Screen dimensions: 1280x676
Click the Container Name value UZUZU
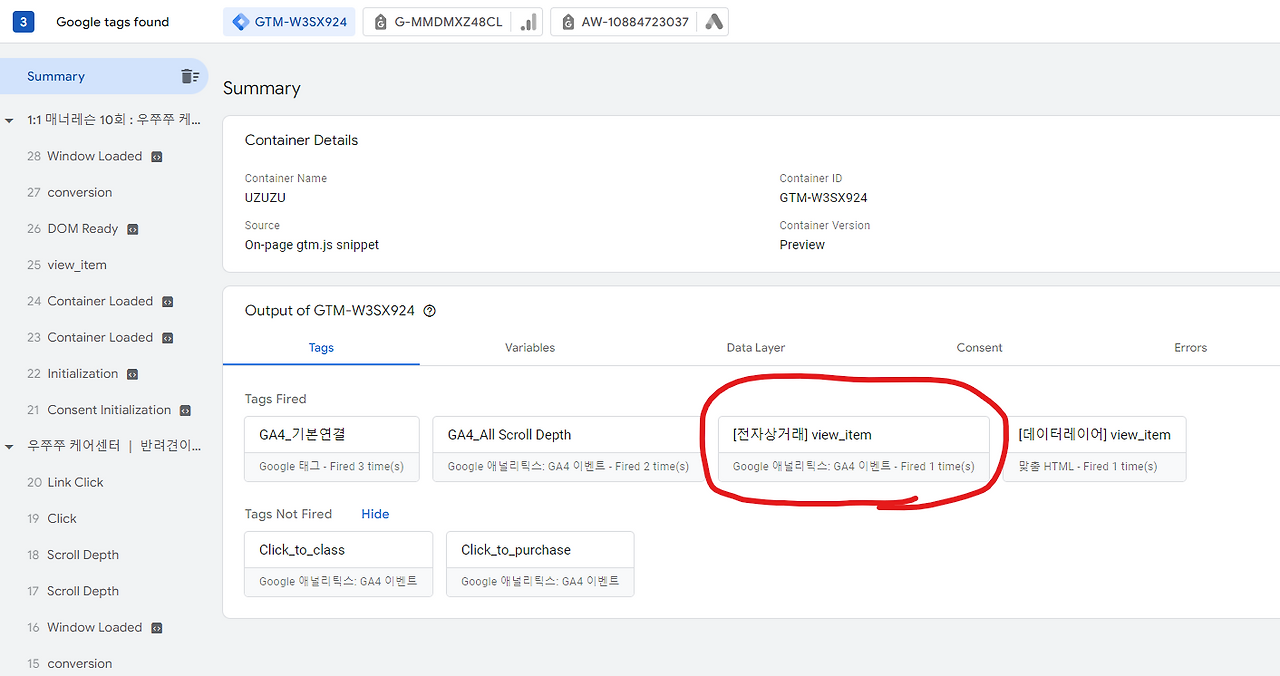tap(265, 198)
